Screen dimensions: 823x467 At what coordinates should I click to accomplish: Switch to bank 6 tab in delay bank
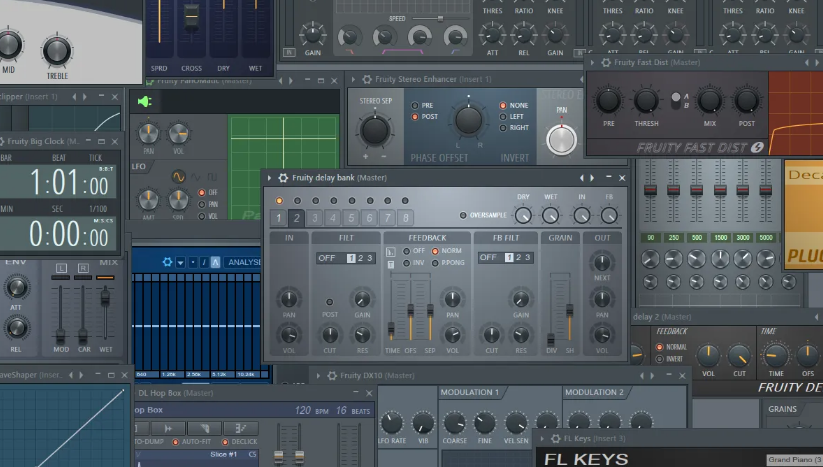coord(370,218)
